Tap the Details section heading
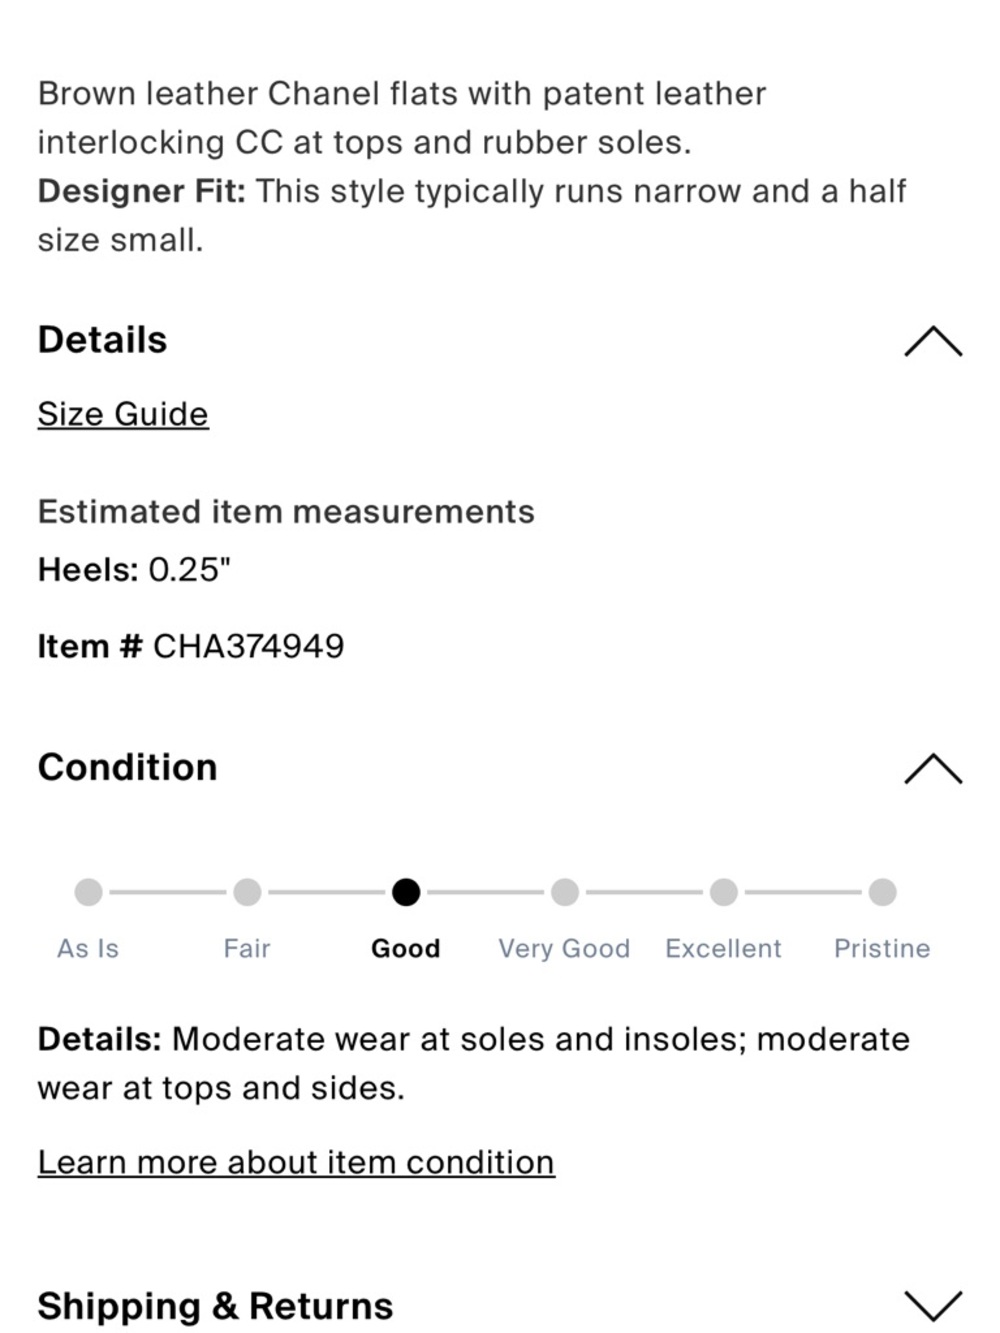 [x=102, y=340]
